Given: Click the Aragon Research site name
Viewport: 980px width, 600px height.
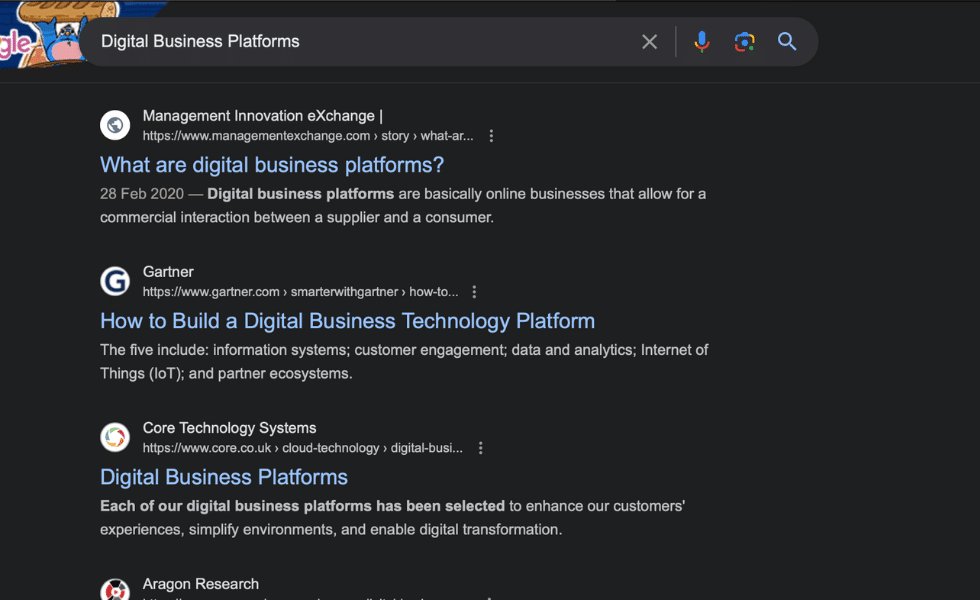Looking at the screenshot, I should (x=201, y=584).
